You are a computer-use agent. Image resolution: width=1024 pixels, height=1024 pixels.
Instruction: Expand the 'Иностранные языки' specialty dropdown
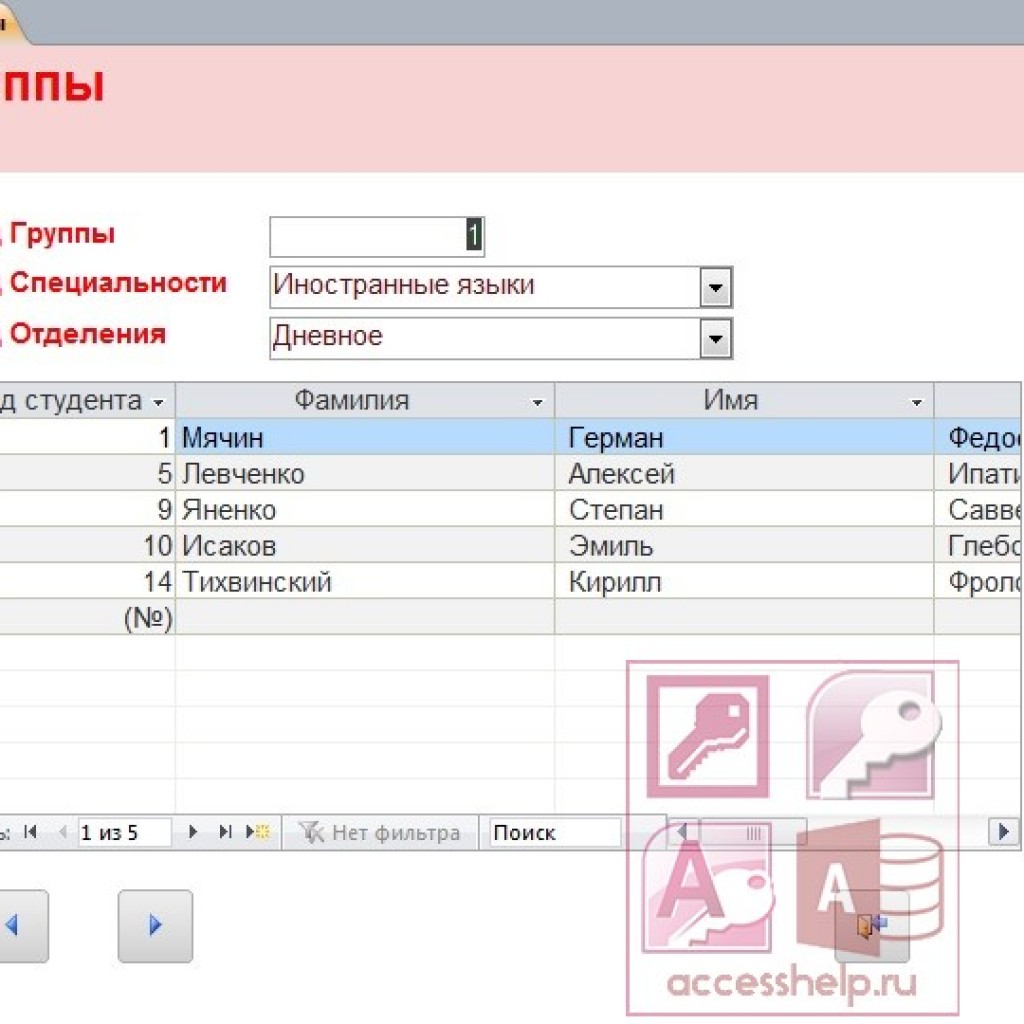pos(715,288)
